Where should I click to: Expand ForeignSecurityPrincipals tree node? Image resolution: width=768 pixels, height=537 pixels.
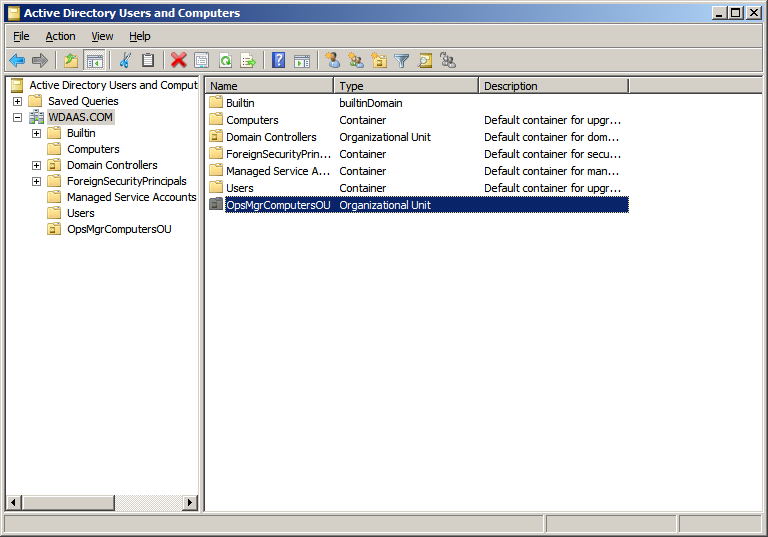pos(36,182)
